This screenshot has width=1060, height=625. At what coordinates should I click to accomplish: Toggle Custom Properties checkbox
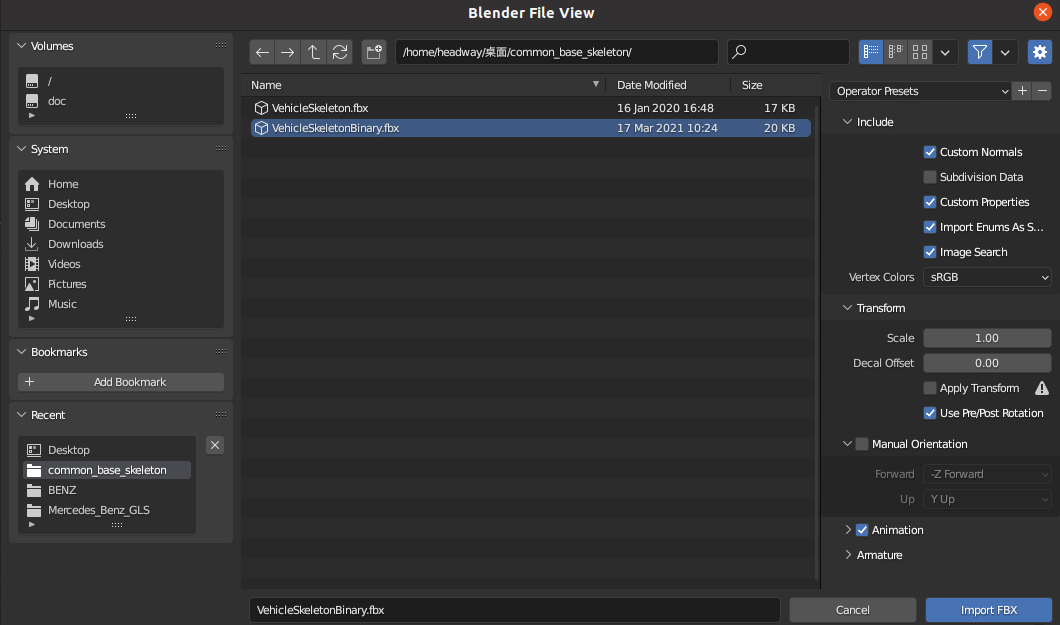(x=930, y=202)
